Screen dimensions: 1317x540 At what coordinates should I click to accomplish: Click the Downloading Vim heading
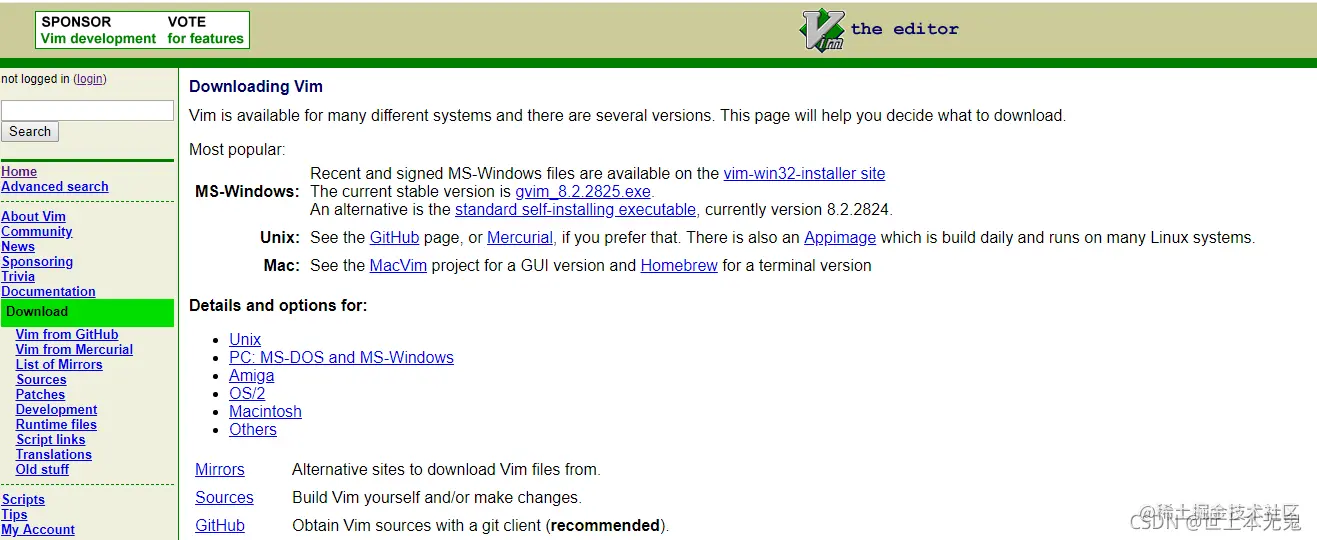(x=256, y=87)
